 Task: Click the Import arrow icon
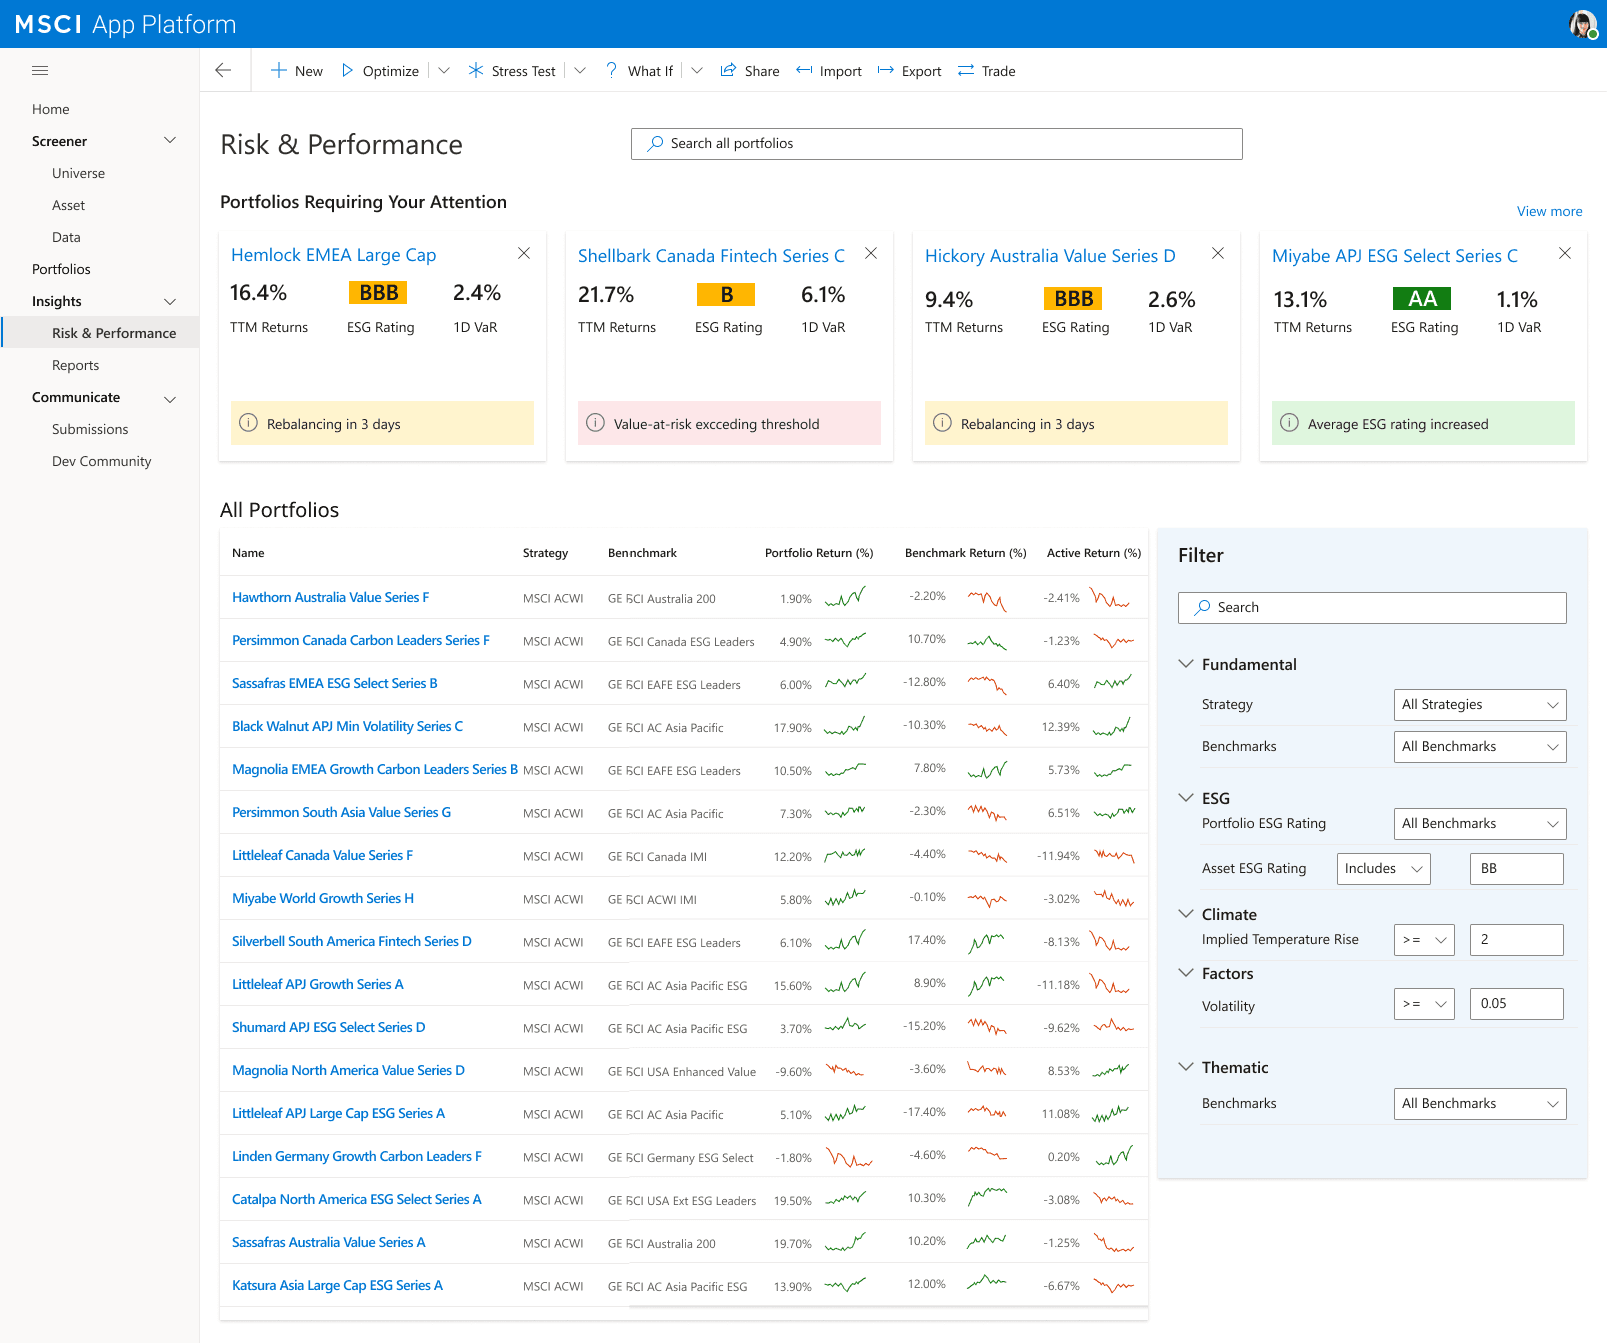point(804,70)
